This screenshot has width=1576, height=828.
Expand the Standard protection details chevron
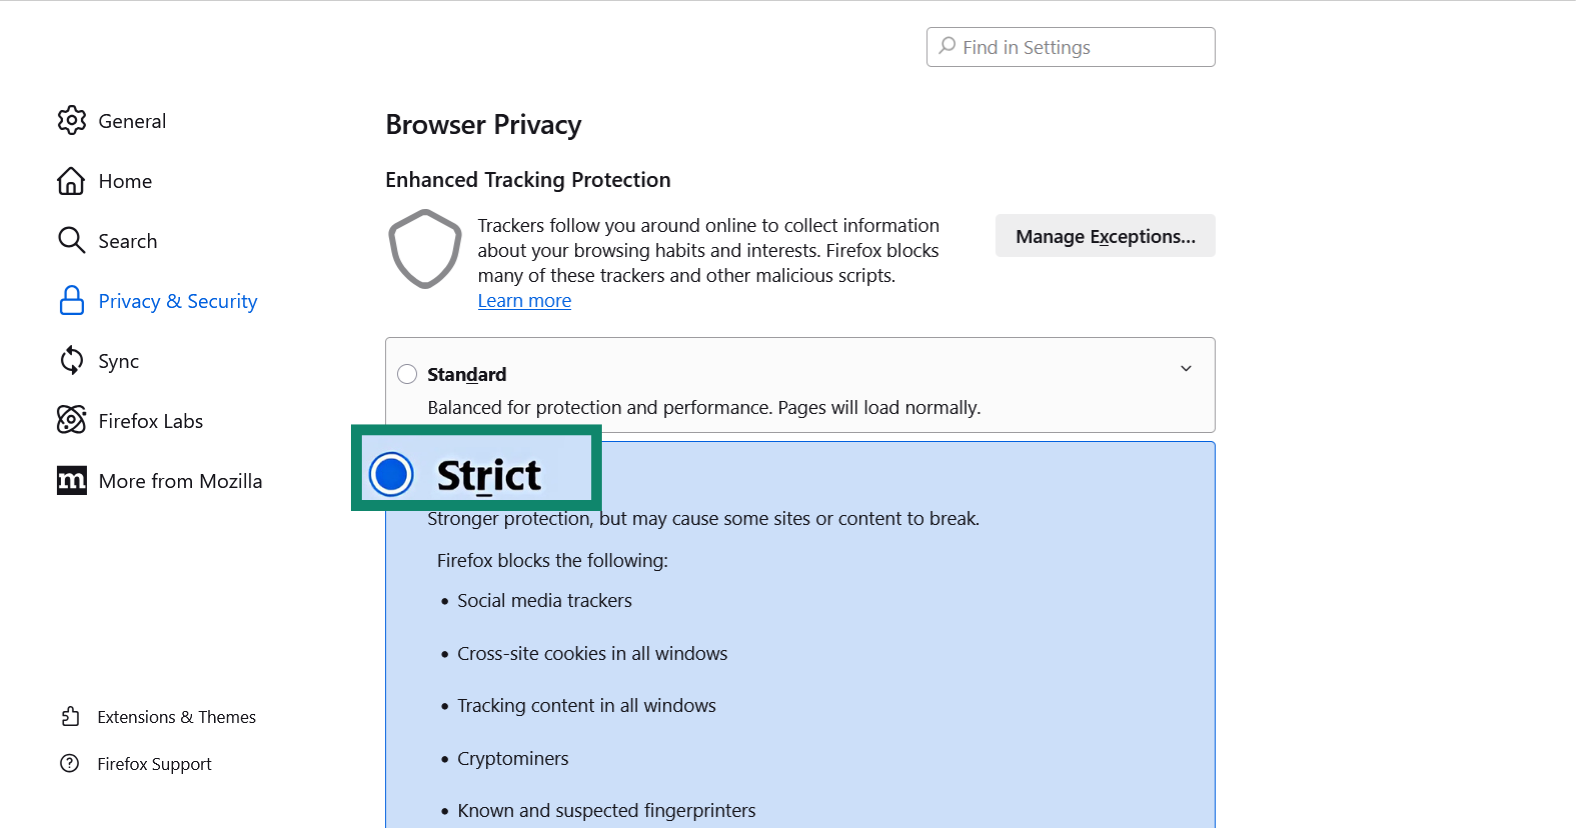coord(1186,369)
